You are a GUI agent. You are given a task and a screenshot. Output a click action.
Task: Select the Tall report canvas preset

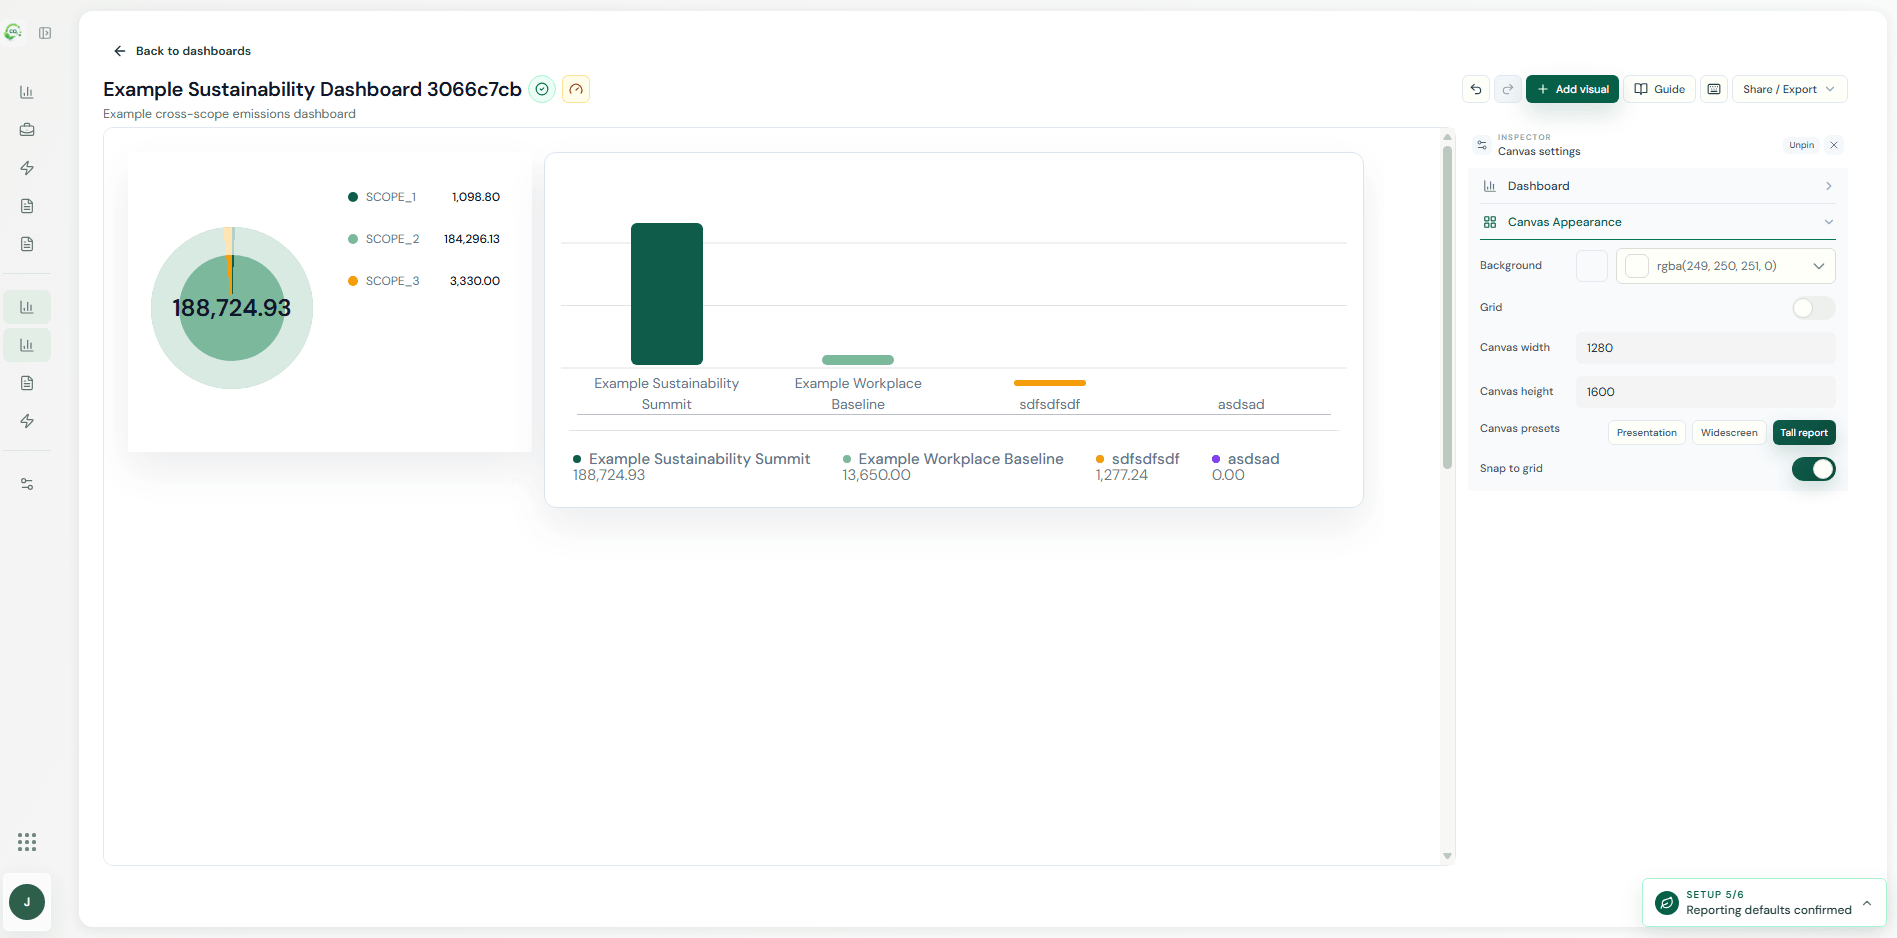point(1804,433)
